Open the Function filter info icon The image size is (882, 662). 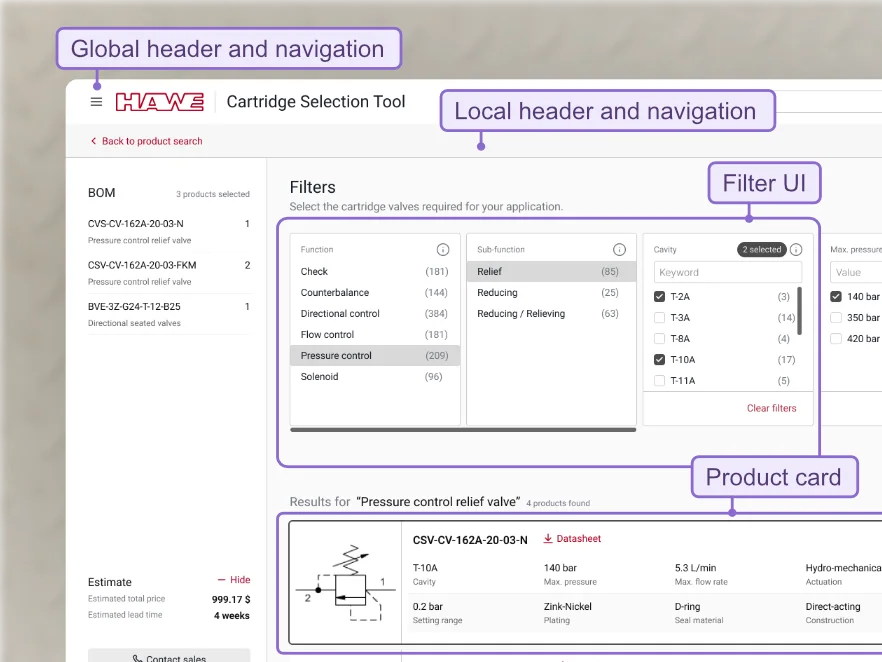(443, 249)
